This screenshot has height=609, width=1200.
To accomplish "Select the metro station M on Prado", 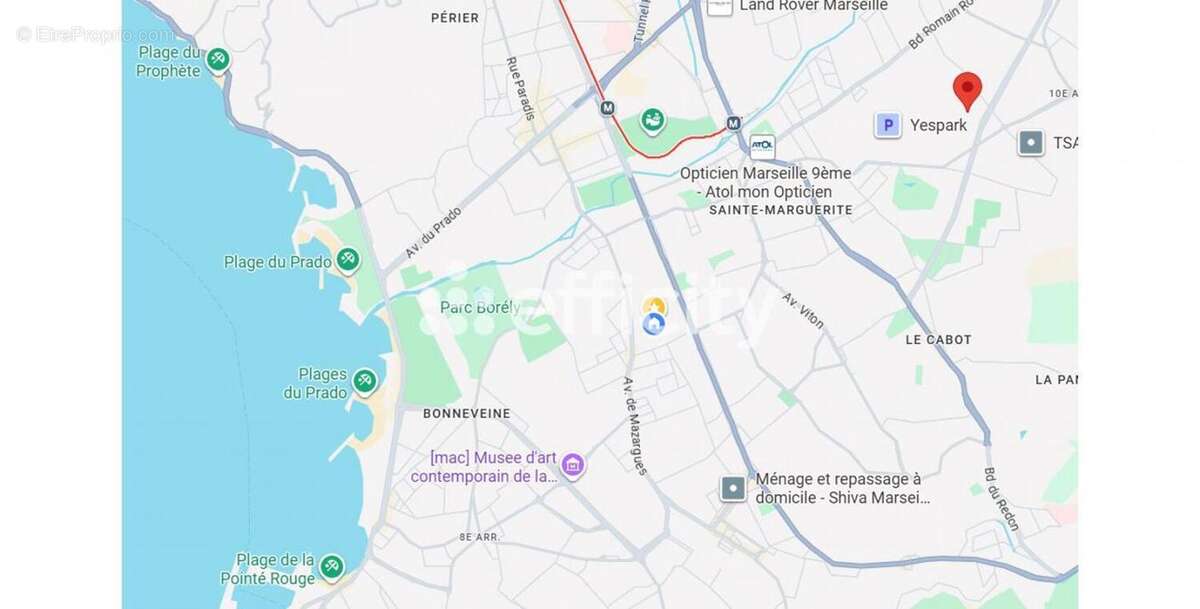I will coord(606,108).
